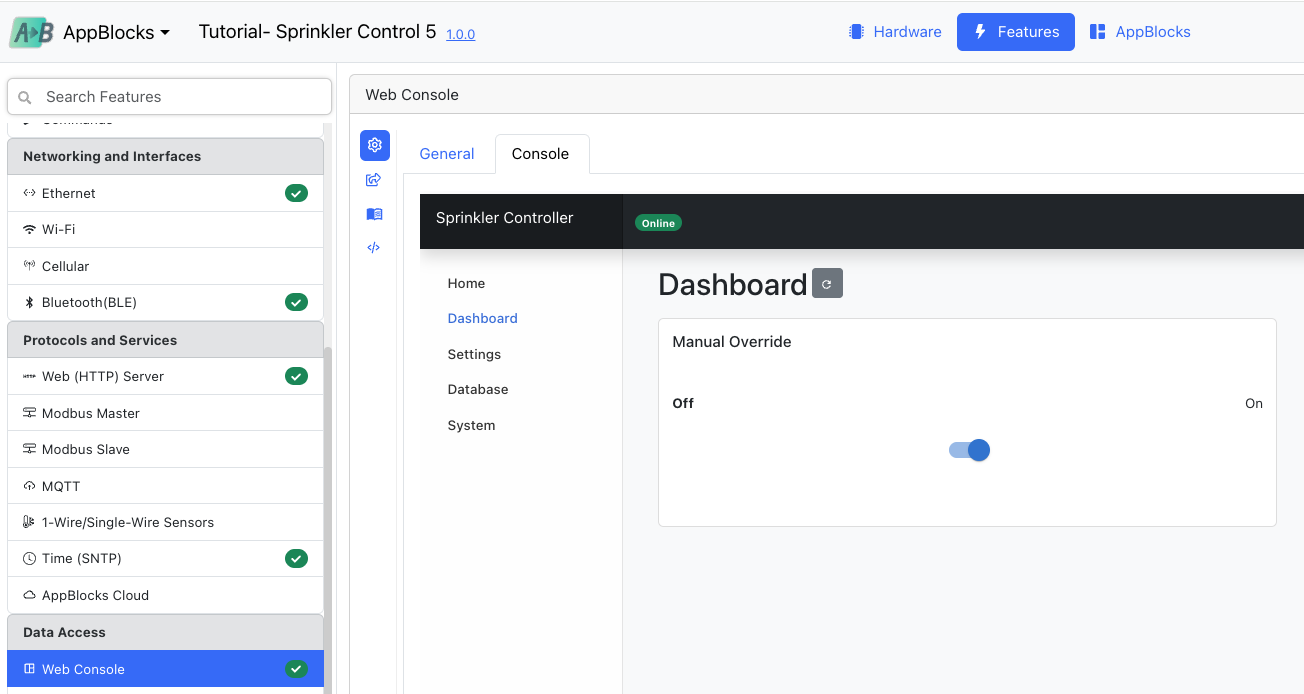Image resolution: width=1304 pixels, height=694 pixels.
Task: Switch to the General tab
Action: tap(447, 154)
